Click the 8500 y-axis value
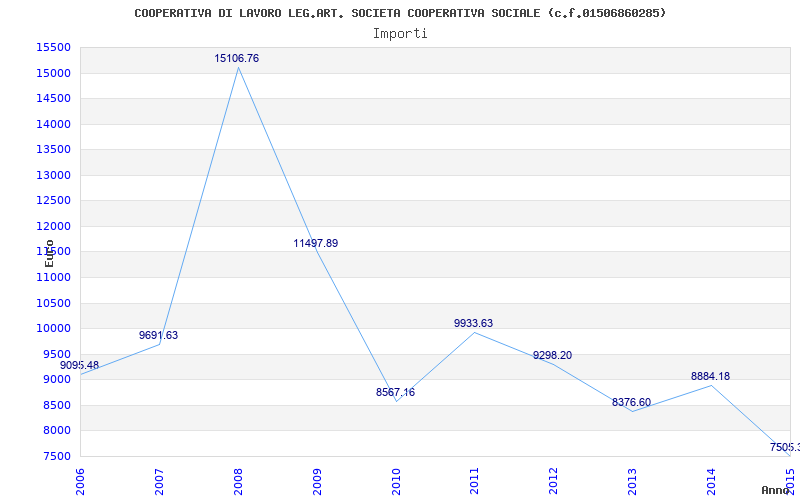This screenshot has height=500, width=800. 56,405
